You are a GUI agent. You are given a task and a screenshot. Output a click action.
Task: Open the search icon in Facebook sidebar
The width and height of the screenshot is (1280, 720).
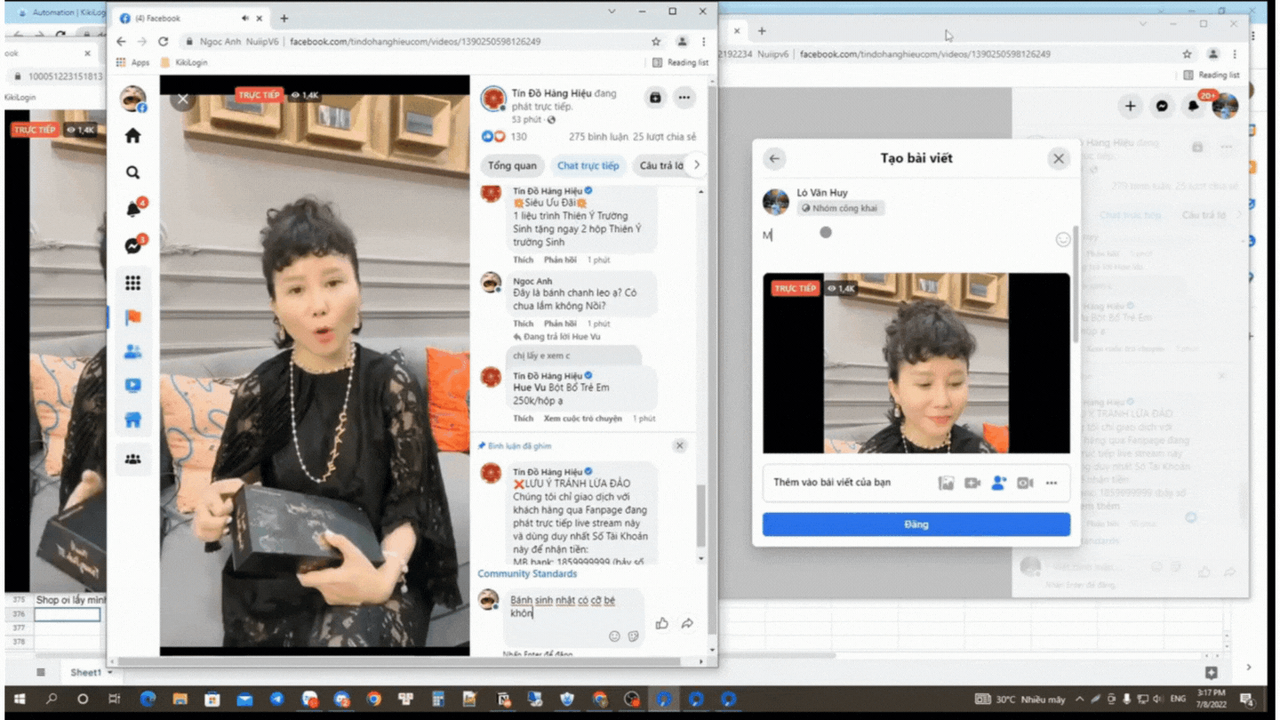click(x=133, y=173)
